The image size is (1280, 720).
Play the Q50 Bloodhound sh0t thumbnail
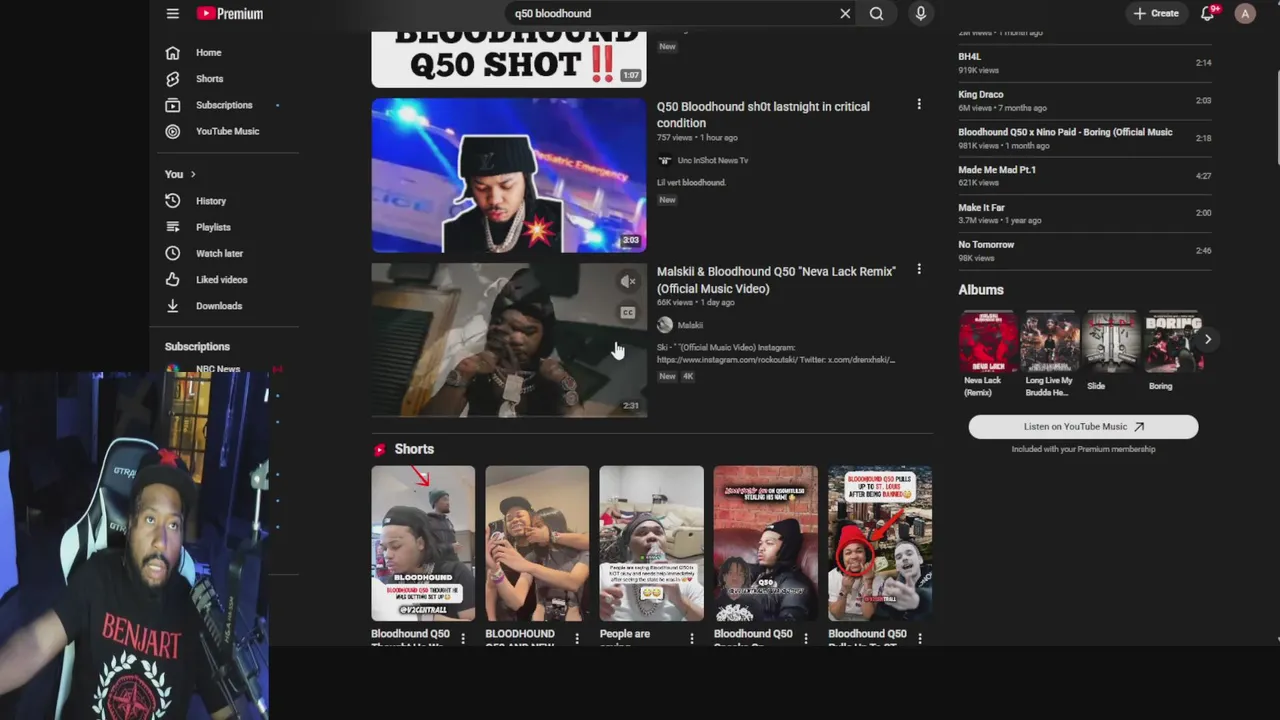509,175
